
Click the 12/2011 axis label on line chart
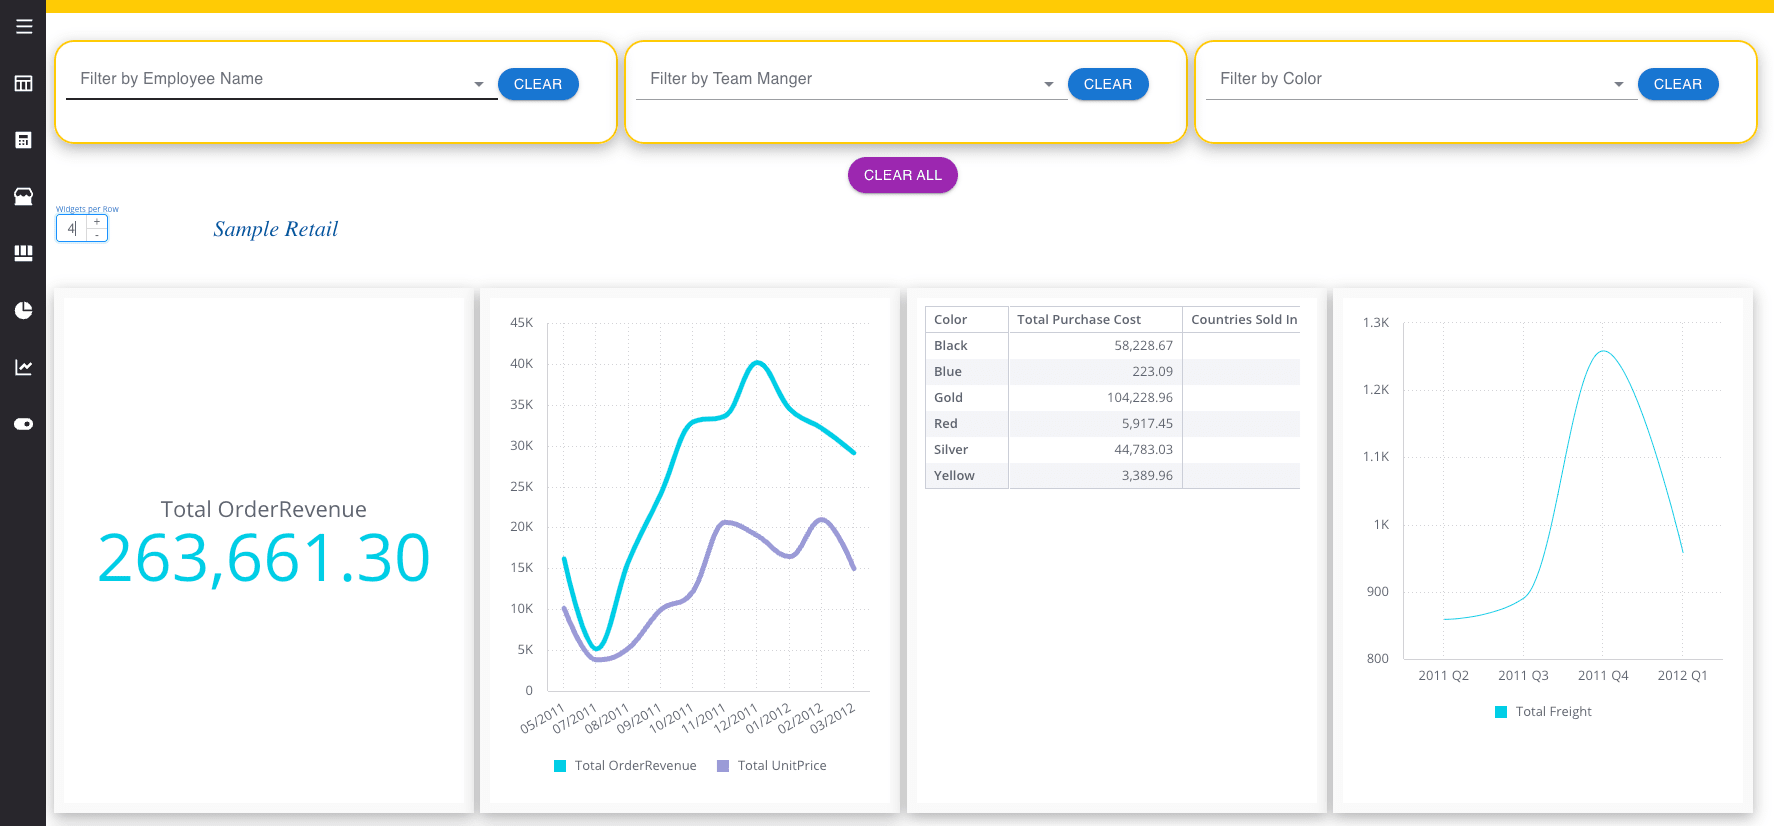736,718
